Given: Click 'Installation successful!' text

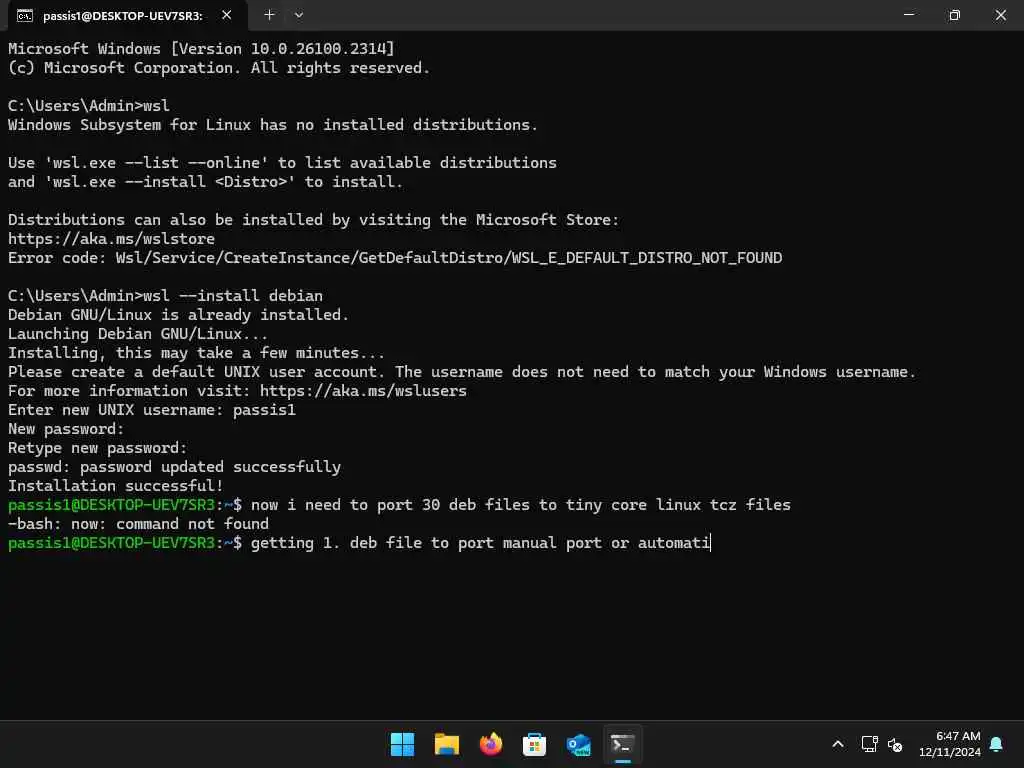Looking at the screenshot, I should (116, 486).
